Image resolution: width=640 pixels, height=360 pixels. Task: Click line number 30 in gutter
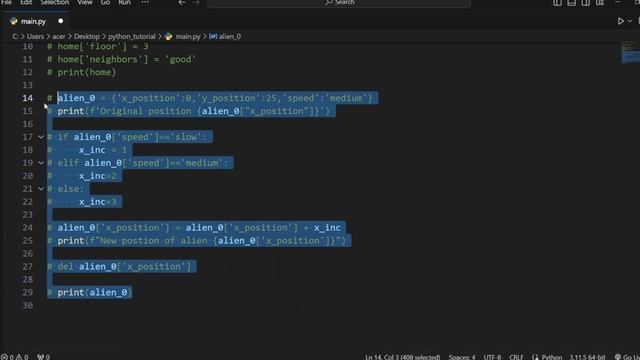coord(27,305)
